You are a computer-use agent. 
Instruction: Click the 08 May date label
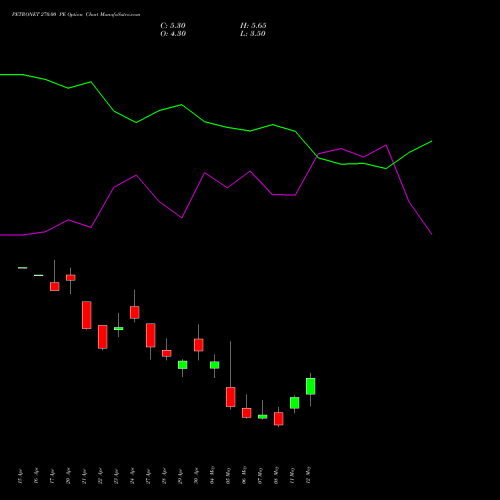pyautogui.click(x=276, y=475)
